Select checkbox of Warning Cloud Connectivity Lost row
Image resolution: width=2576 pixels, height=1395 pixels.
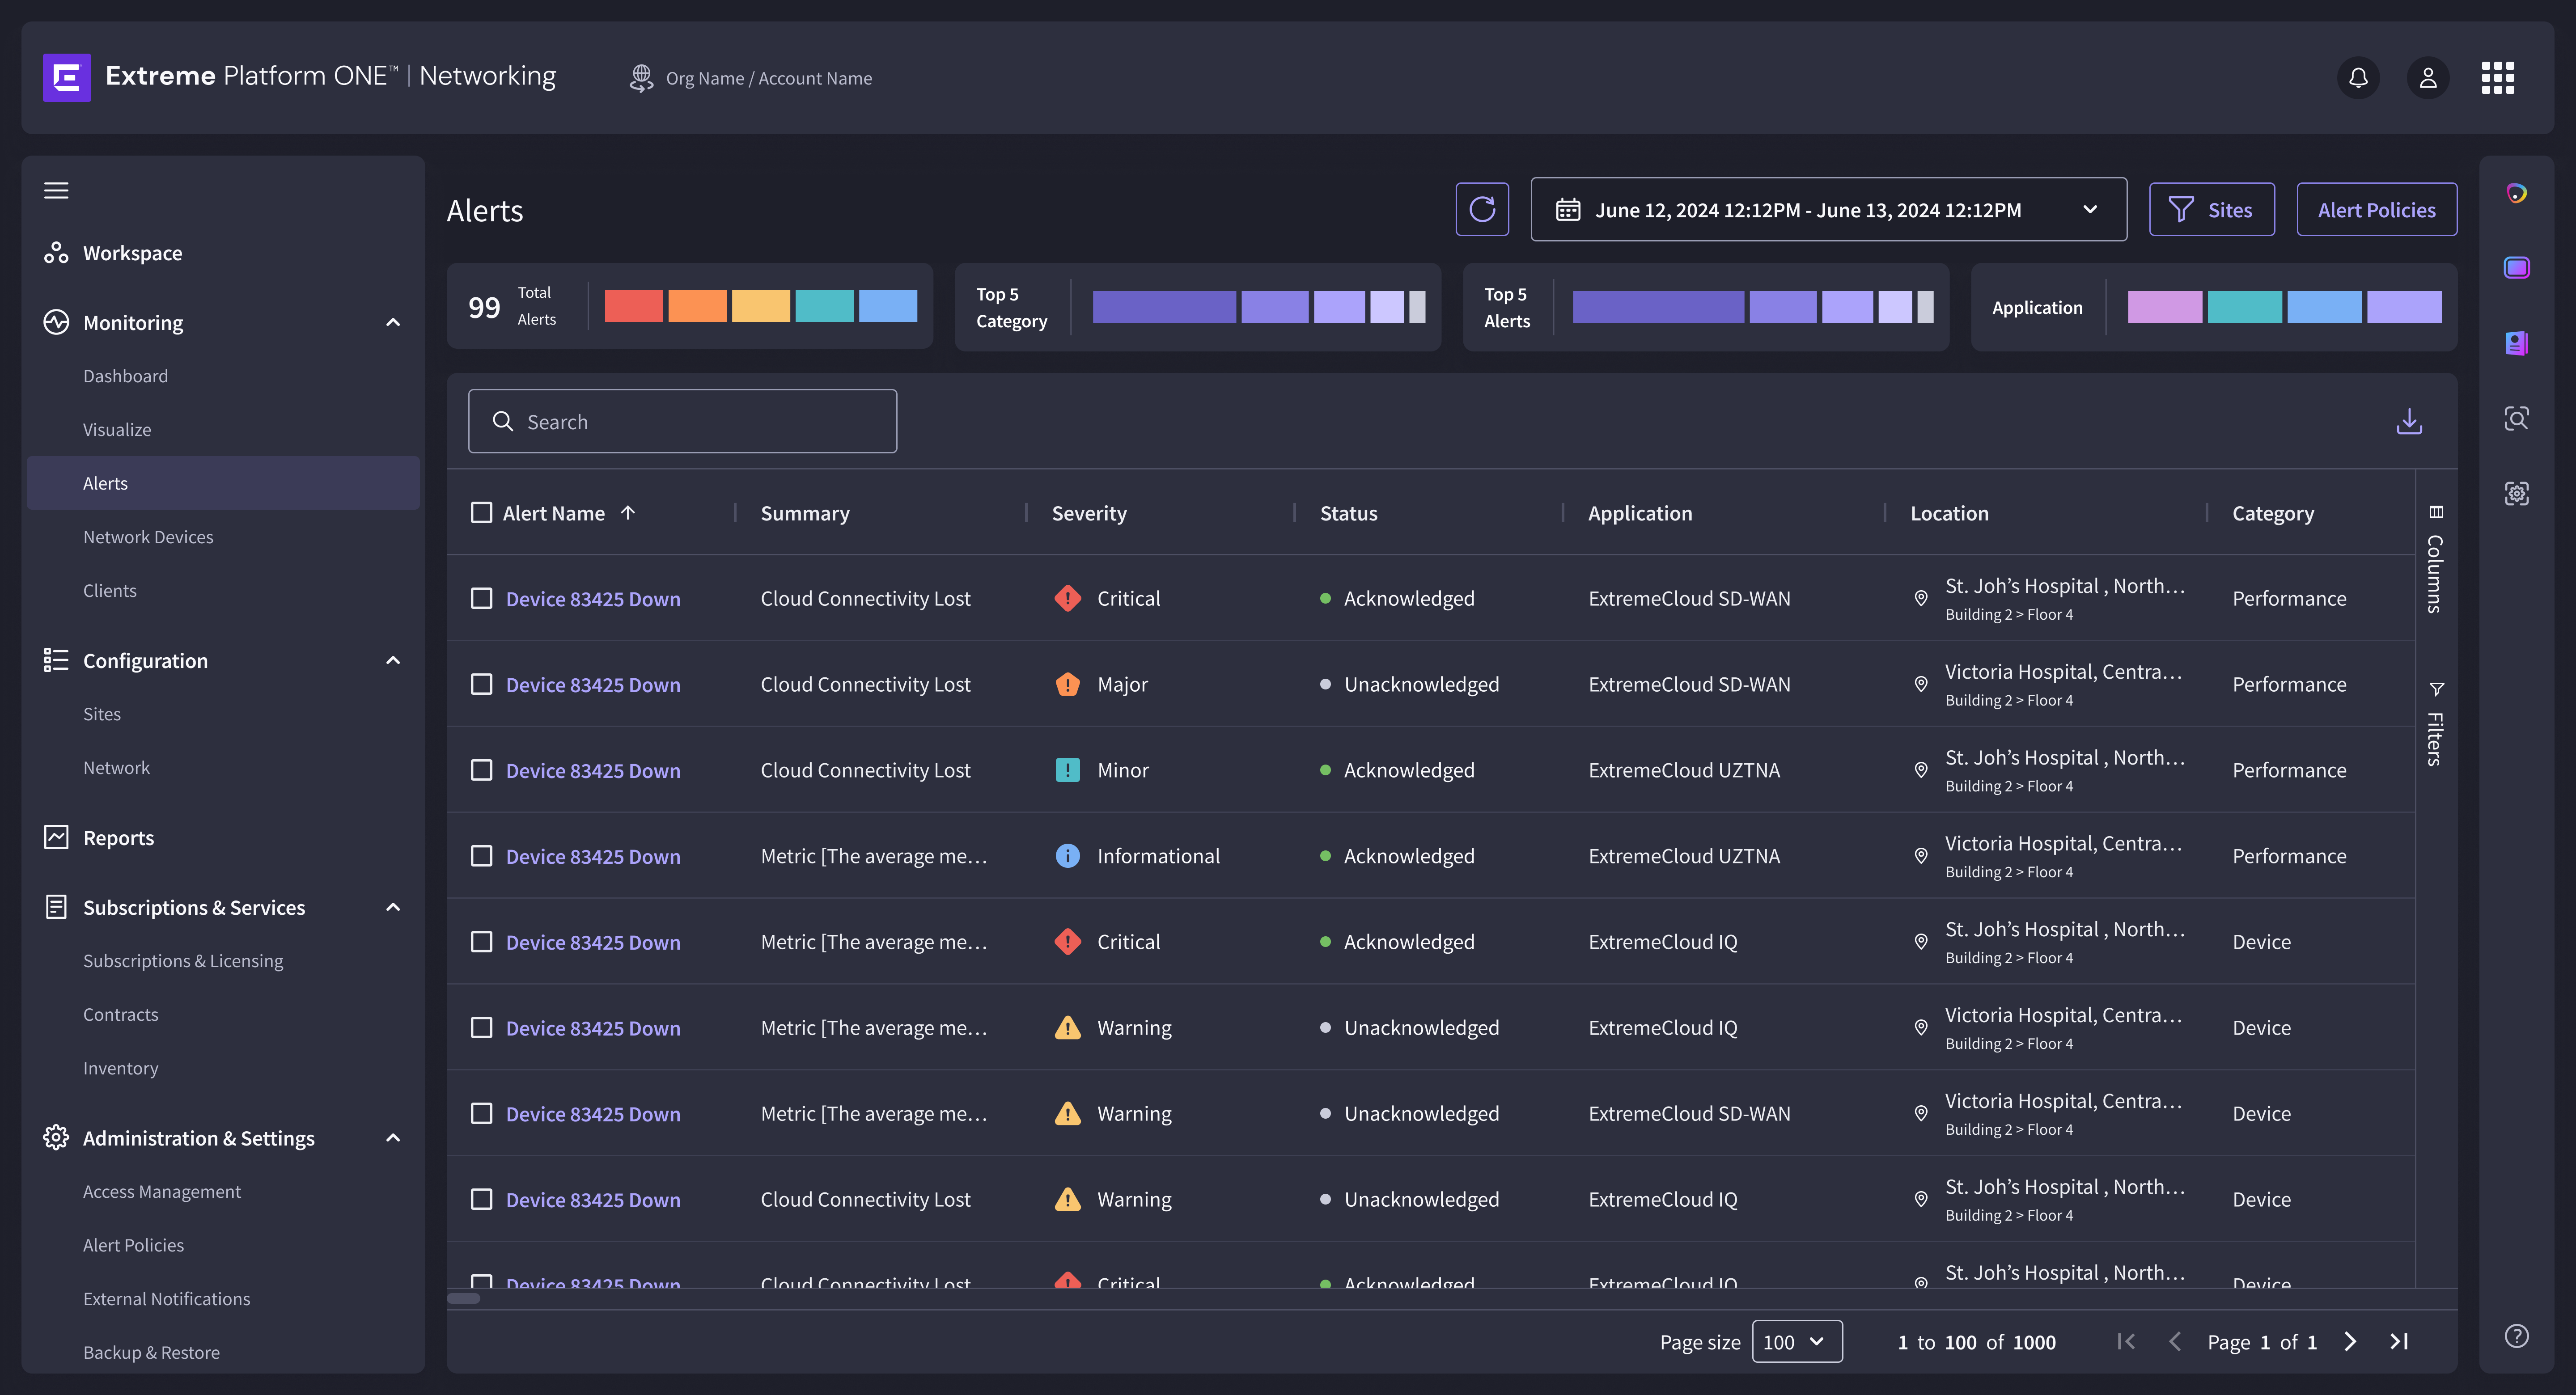click(x=481, y=1199)
